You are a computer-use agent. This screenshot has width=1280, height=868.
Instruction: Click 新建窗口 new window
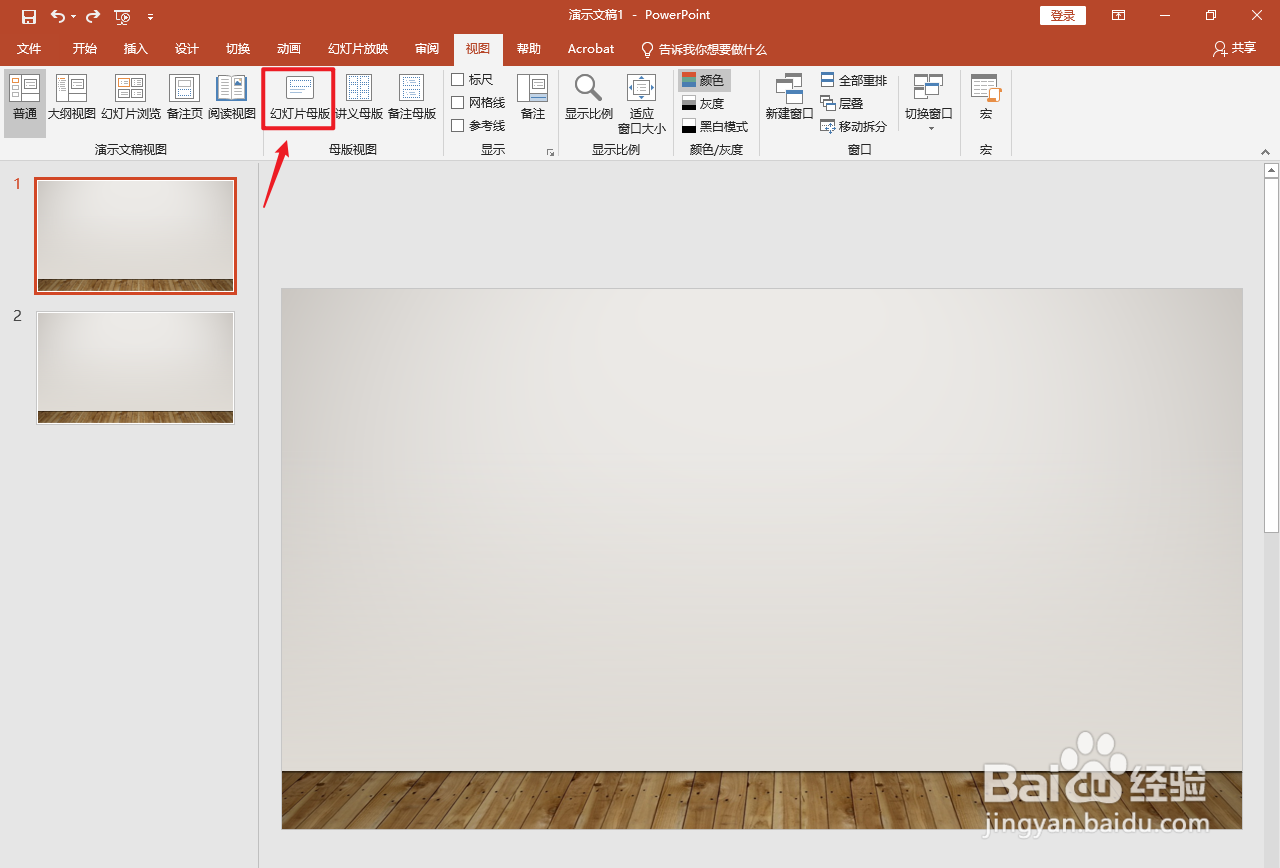coord(790,98)
